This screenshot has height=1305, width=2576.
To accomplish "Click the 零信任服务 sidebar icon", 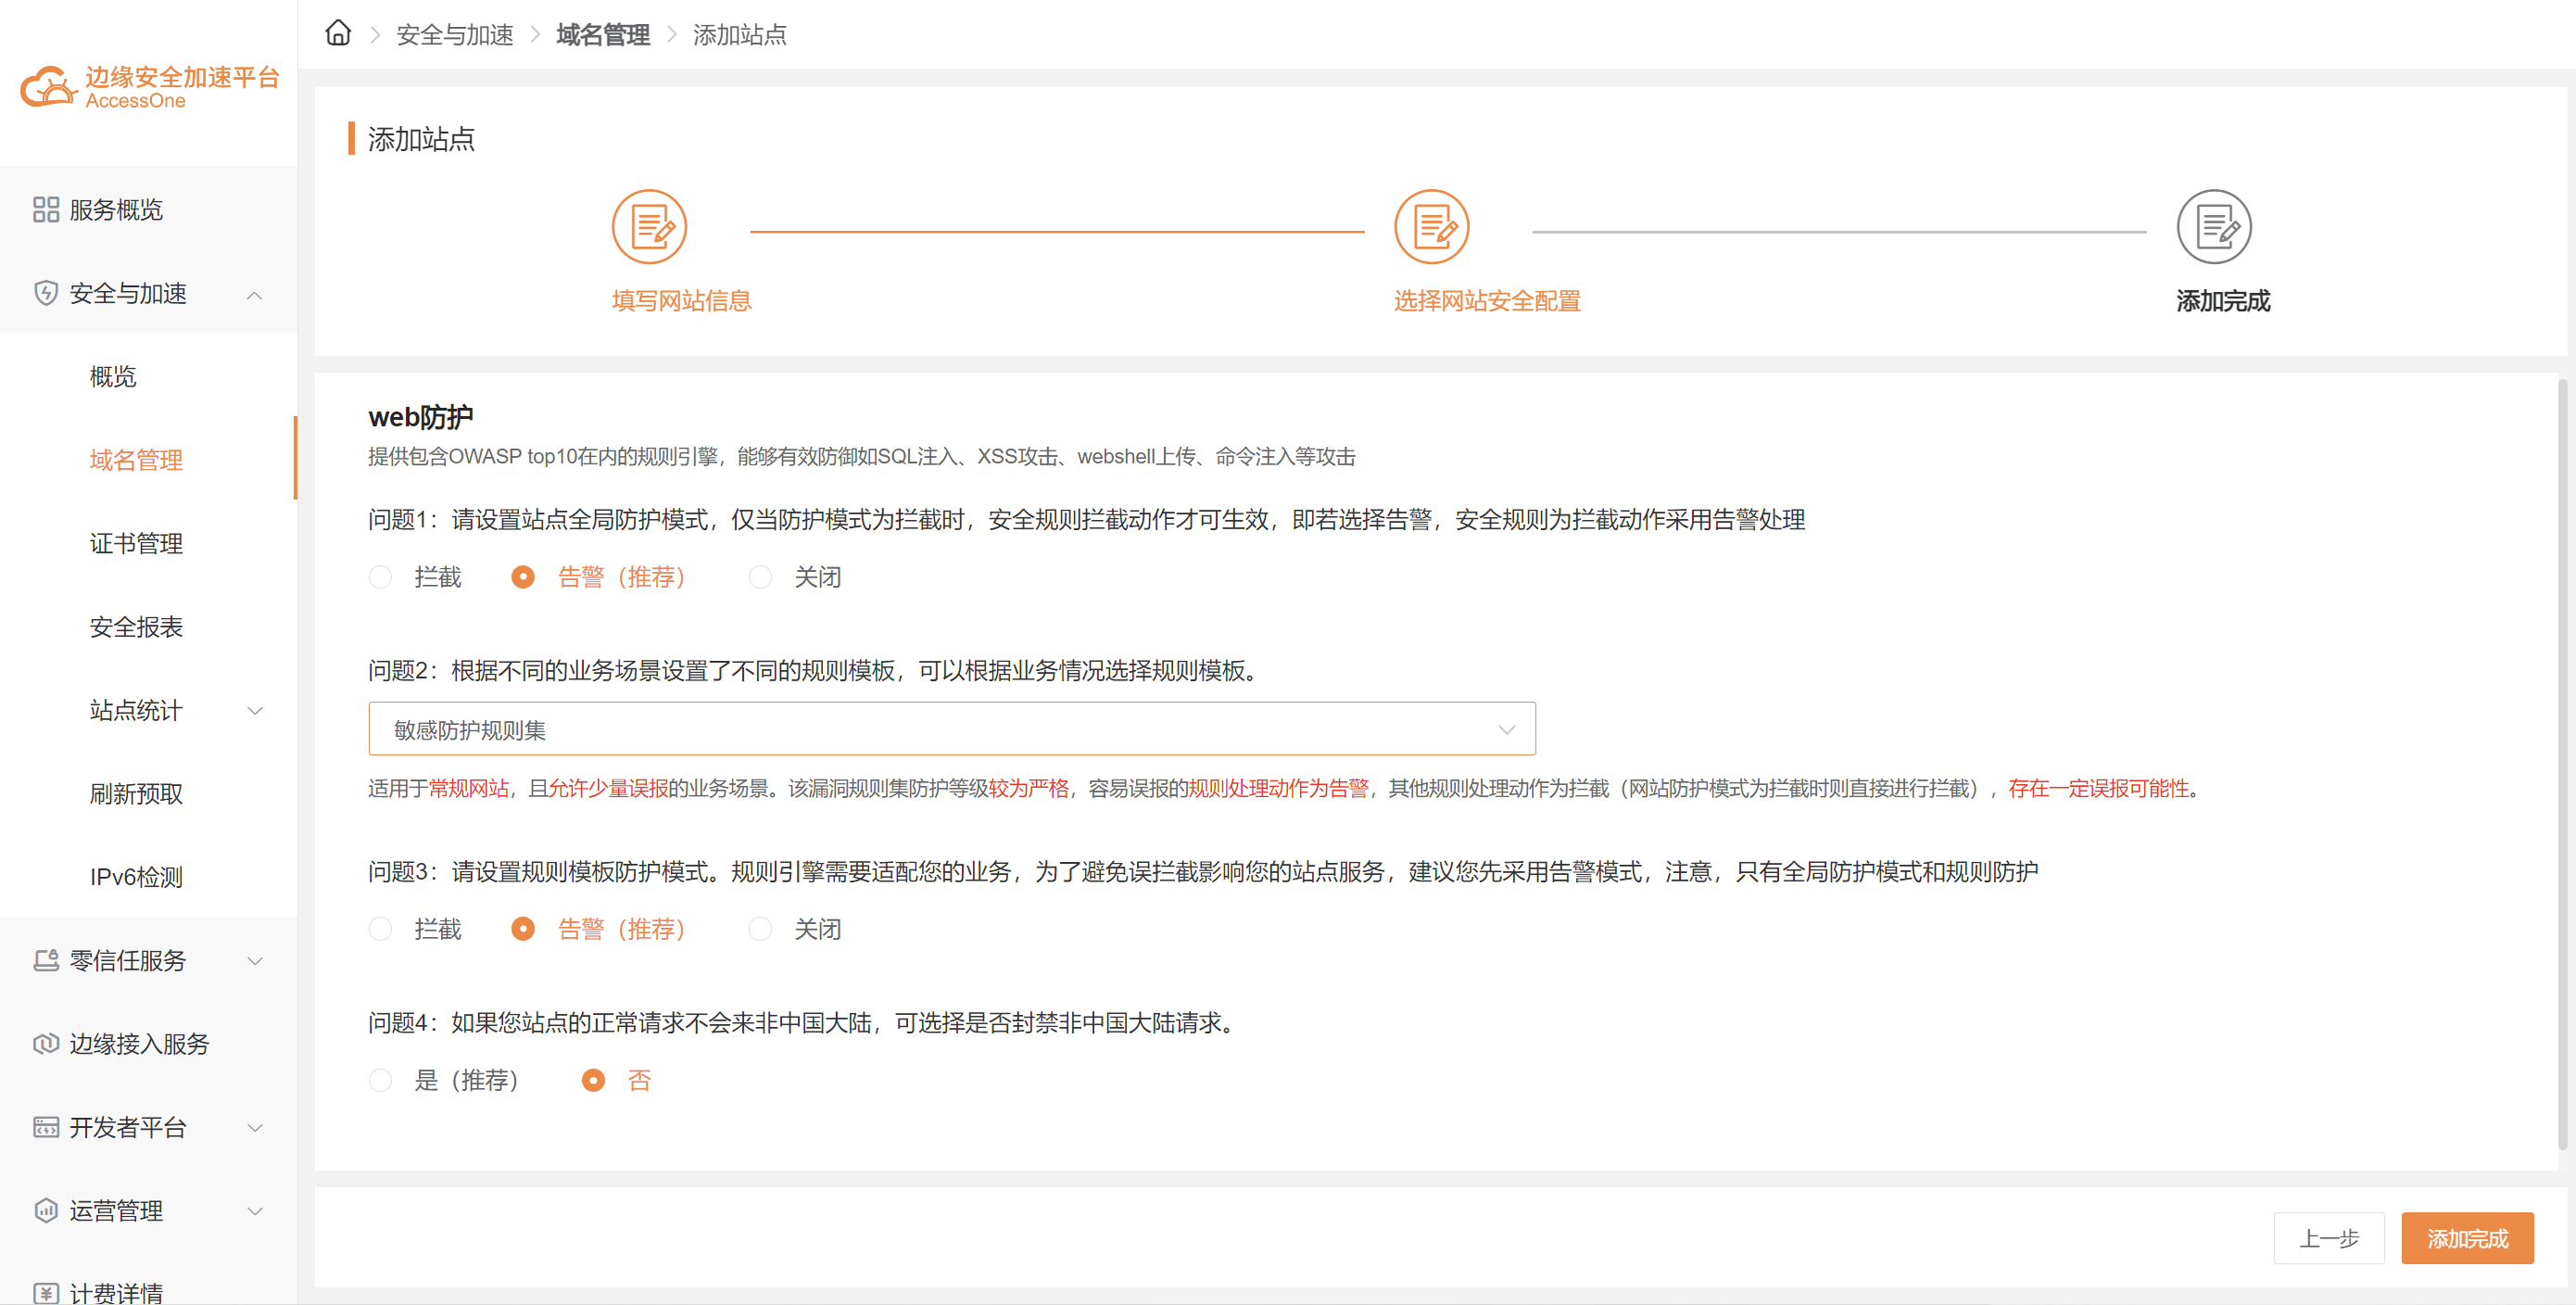I will pos(46,960).
